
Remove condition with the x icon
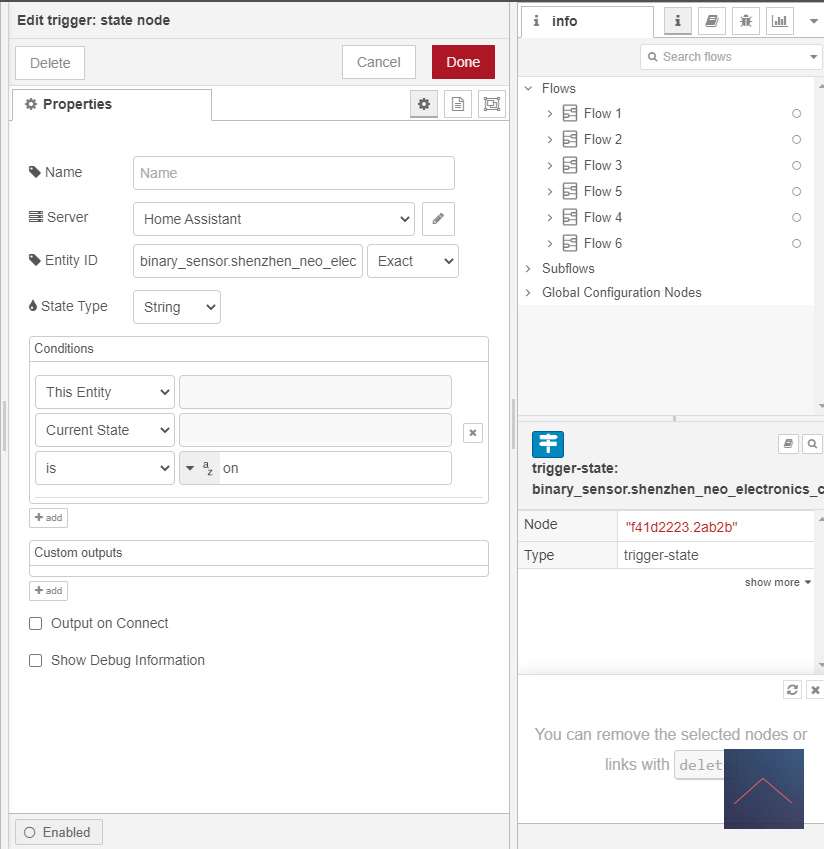coord(474,432)
